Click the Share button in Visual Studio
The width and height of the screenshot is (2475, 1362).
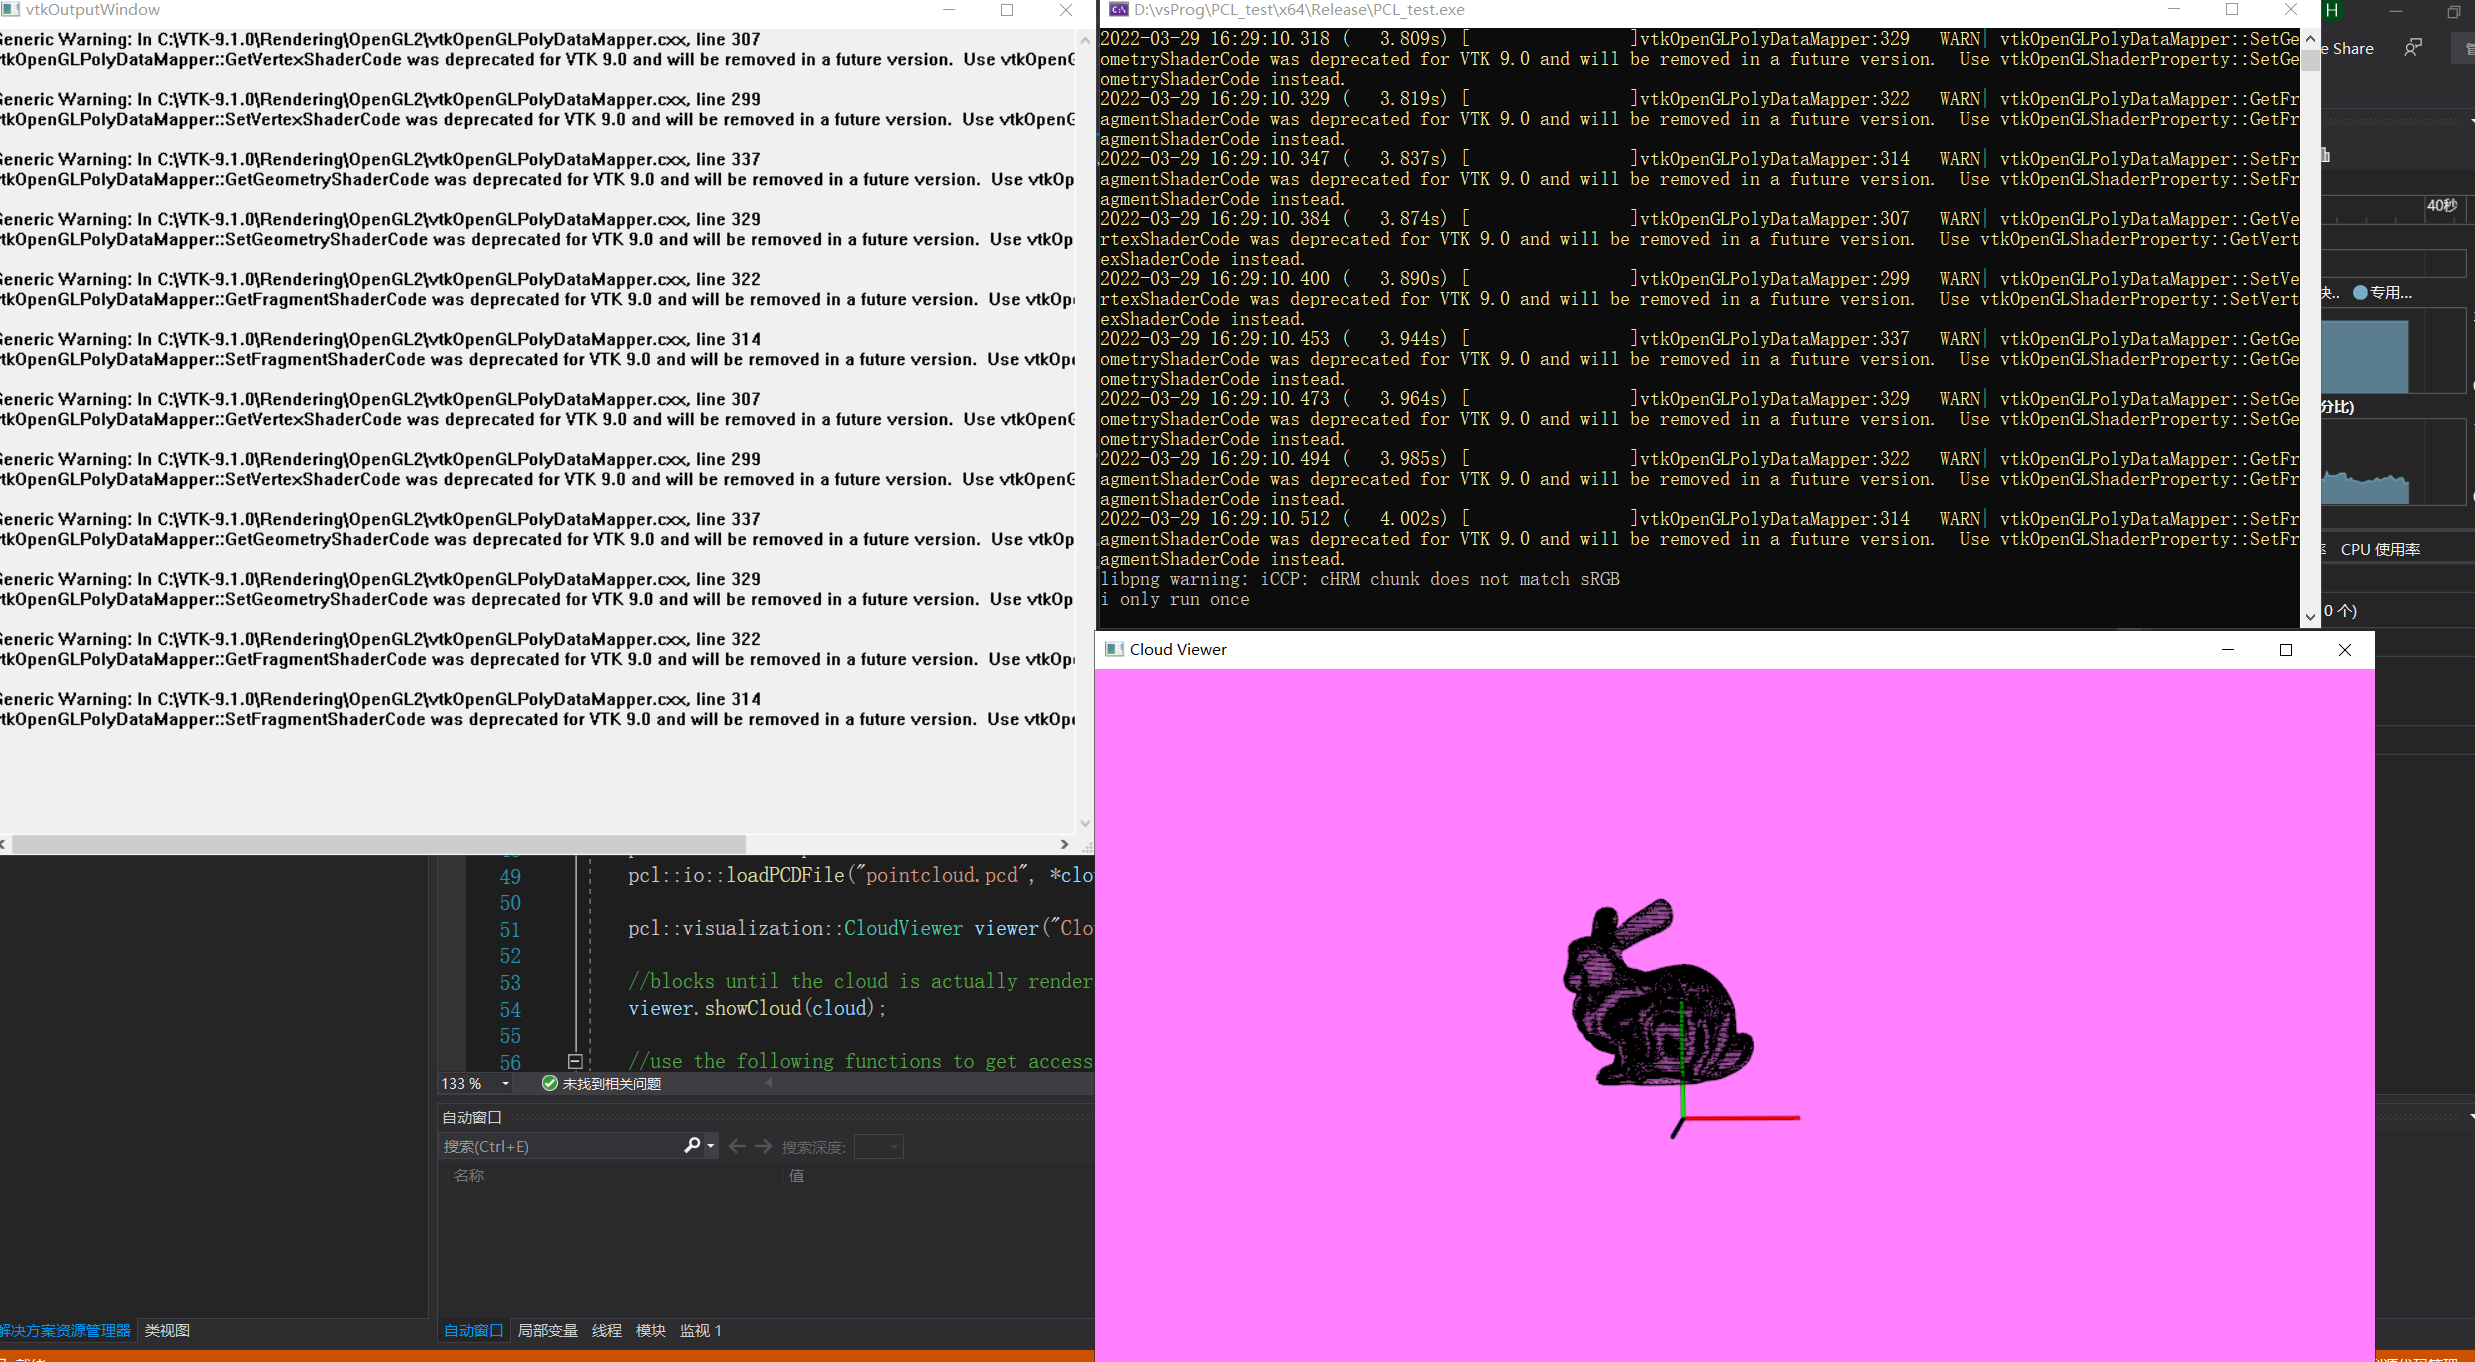tap(2352, 48)
